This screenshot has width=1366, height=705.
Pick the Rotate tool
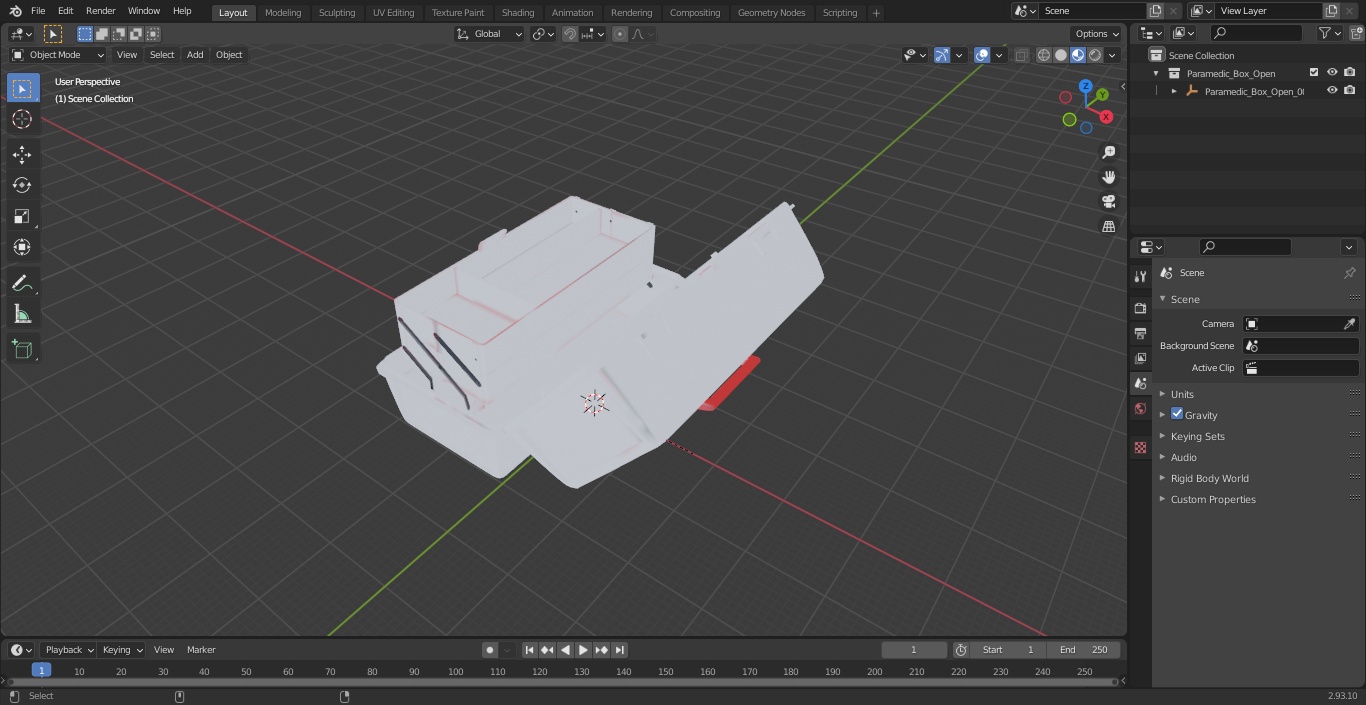click(x=22, y=185)
